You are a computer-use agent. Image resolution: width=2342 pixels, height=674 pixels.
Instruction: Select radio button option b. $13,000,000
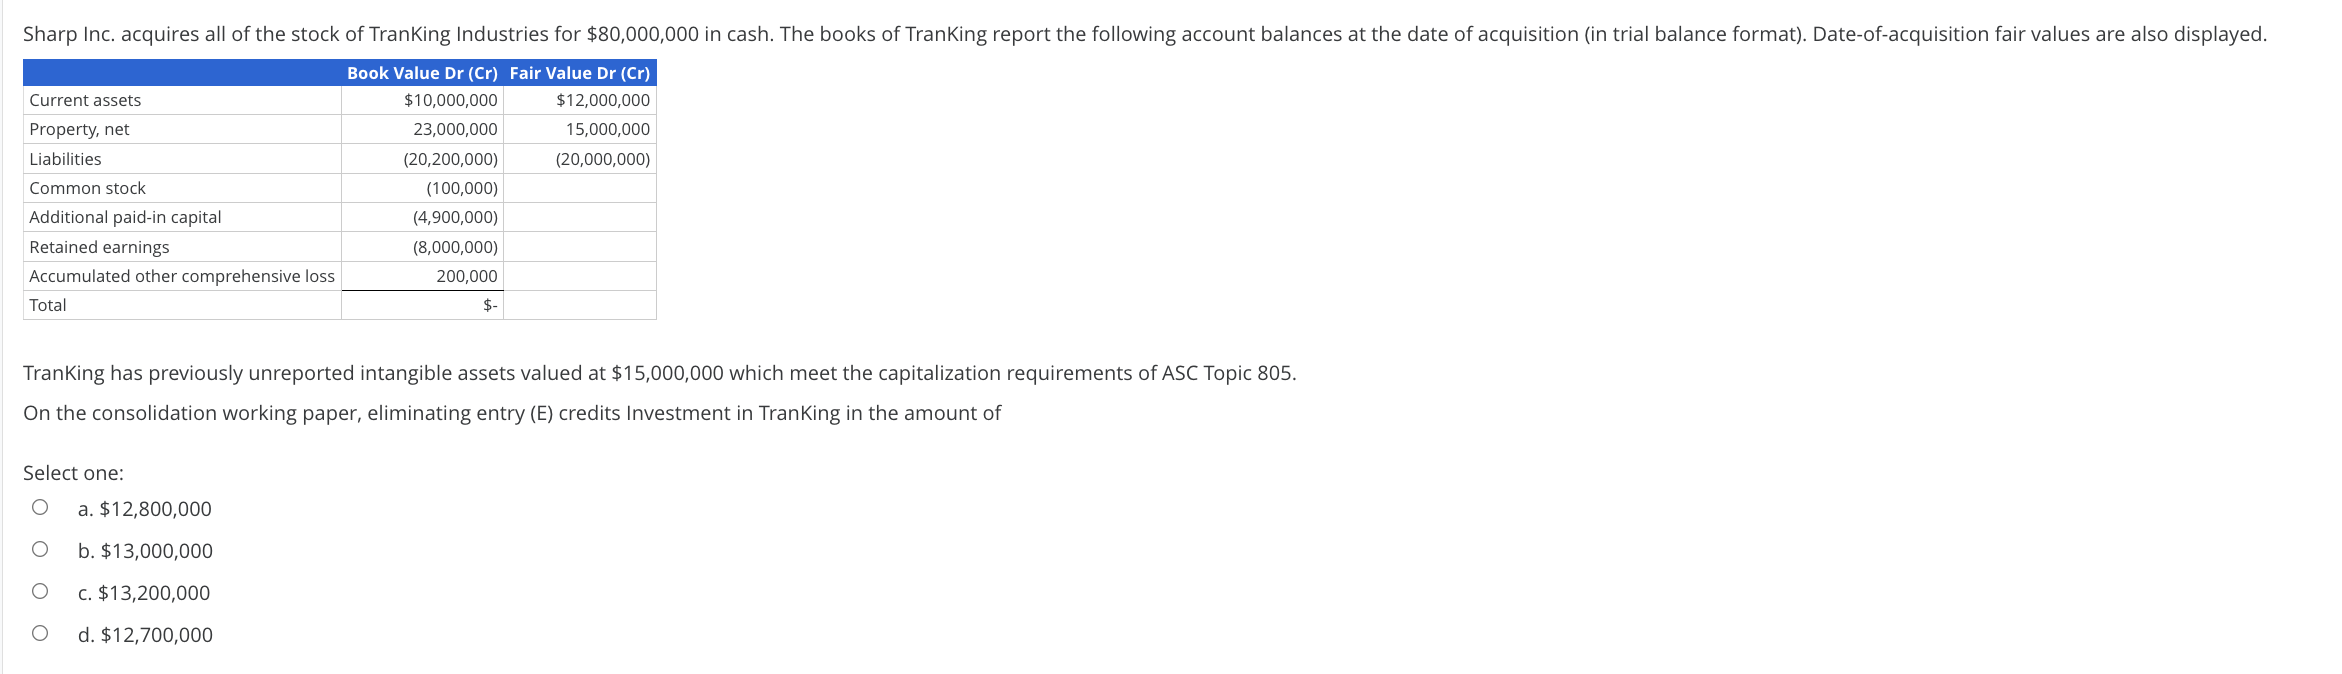click(40, 548)
